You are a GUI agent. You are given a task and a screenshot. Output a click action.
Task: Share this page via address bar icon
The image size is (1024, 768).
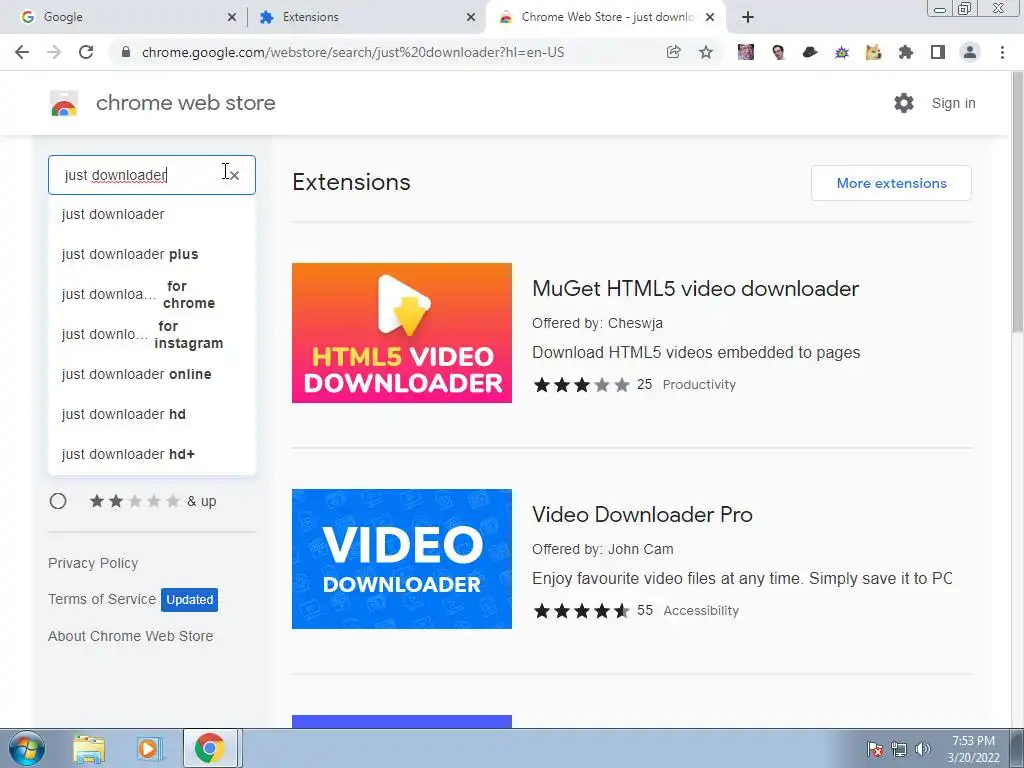[x=673, y=52]
